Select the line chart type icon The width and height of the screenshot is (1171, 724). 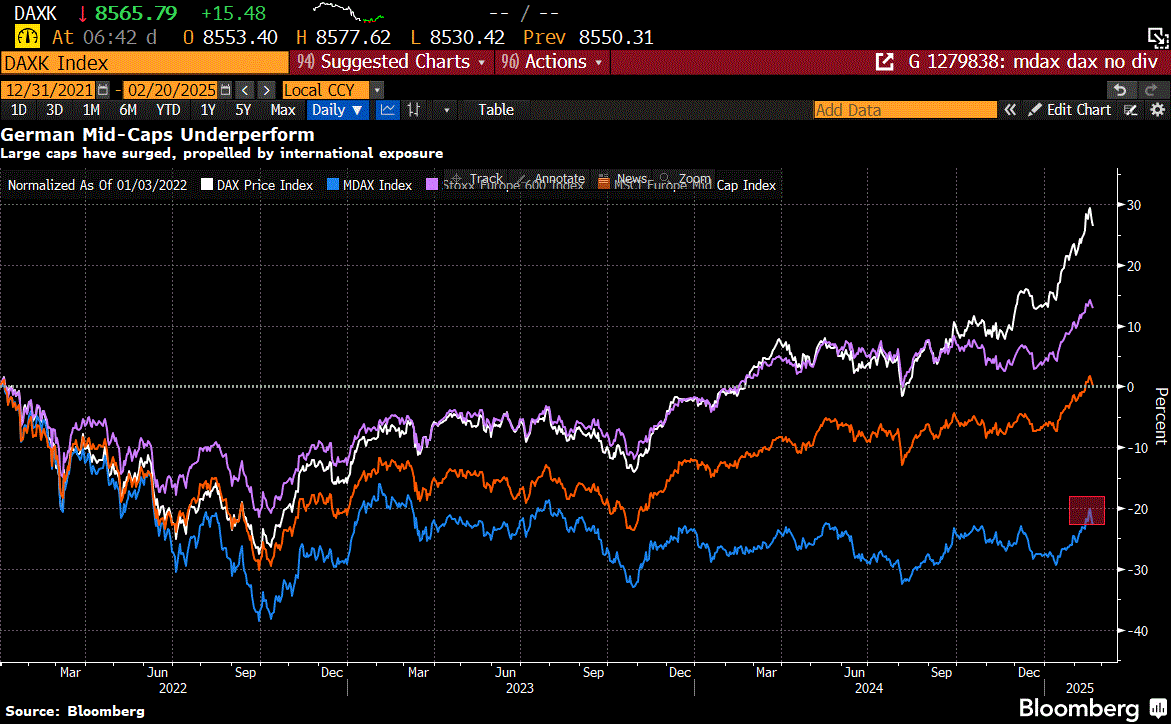tap(388, 110)
